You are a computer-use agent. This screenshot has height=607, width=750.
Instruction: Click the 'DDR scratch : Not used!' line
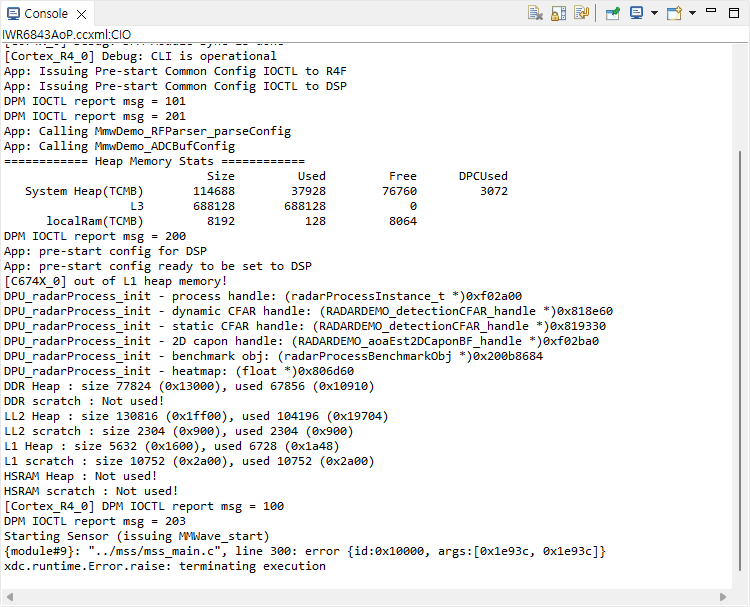pos(84,401)
